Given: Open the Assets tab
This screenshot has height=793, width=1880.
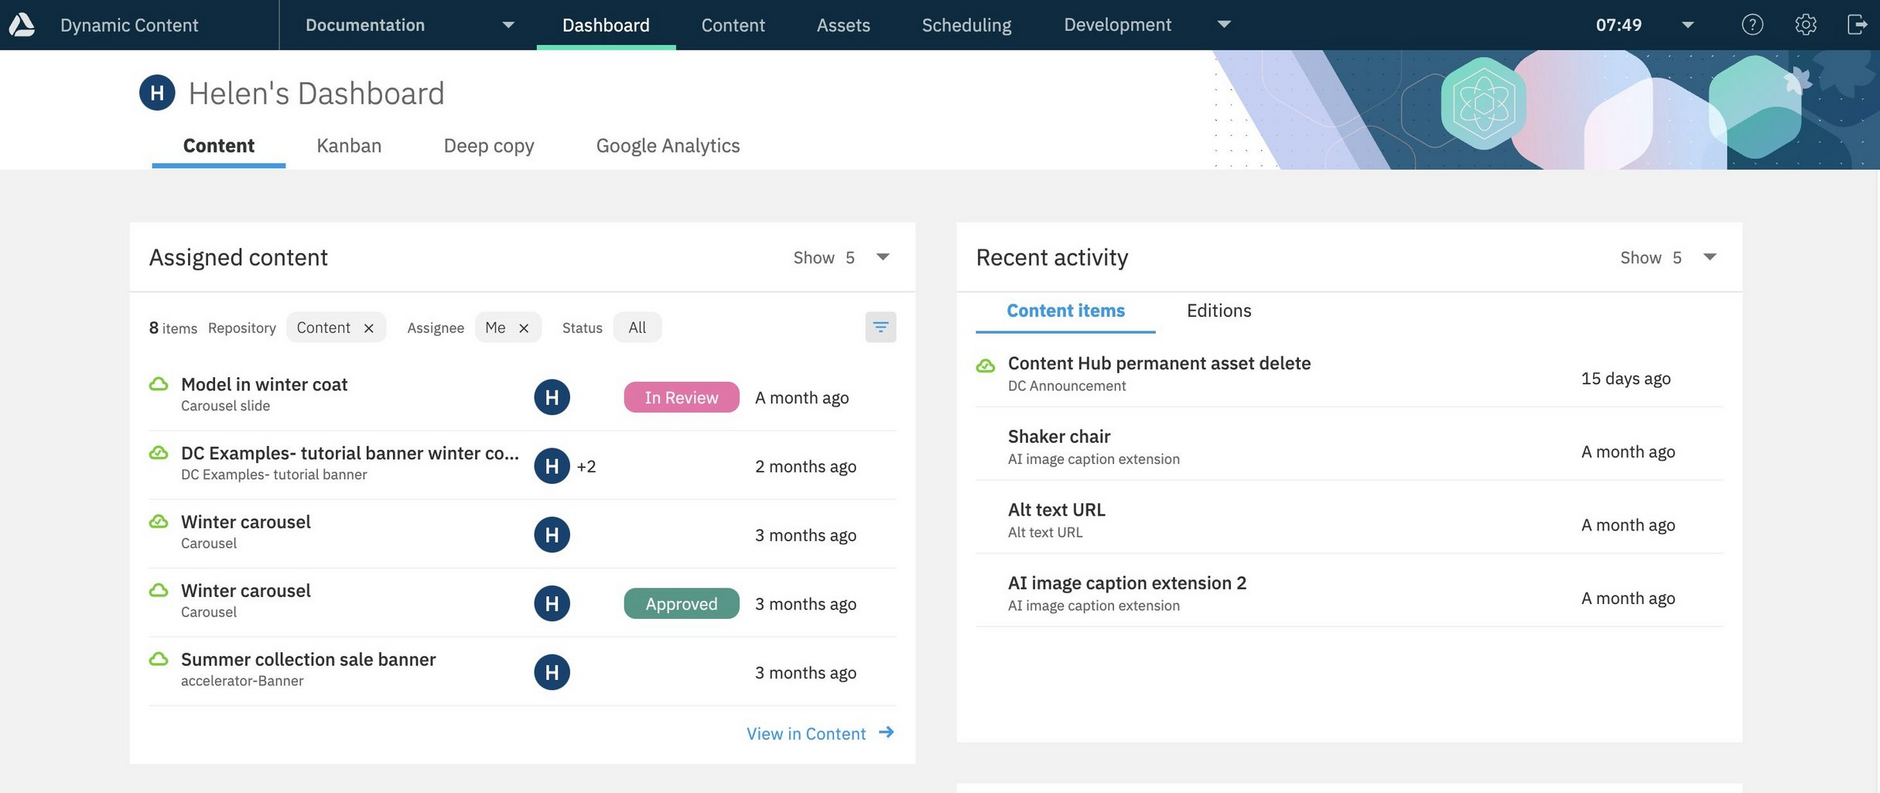Looking at the screenshot, I should pyautogui.click(x=843, y=25).
